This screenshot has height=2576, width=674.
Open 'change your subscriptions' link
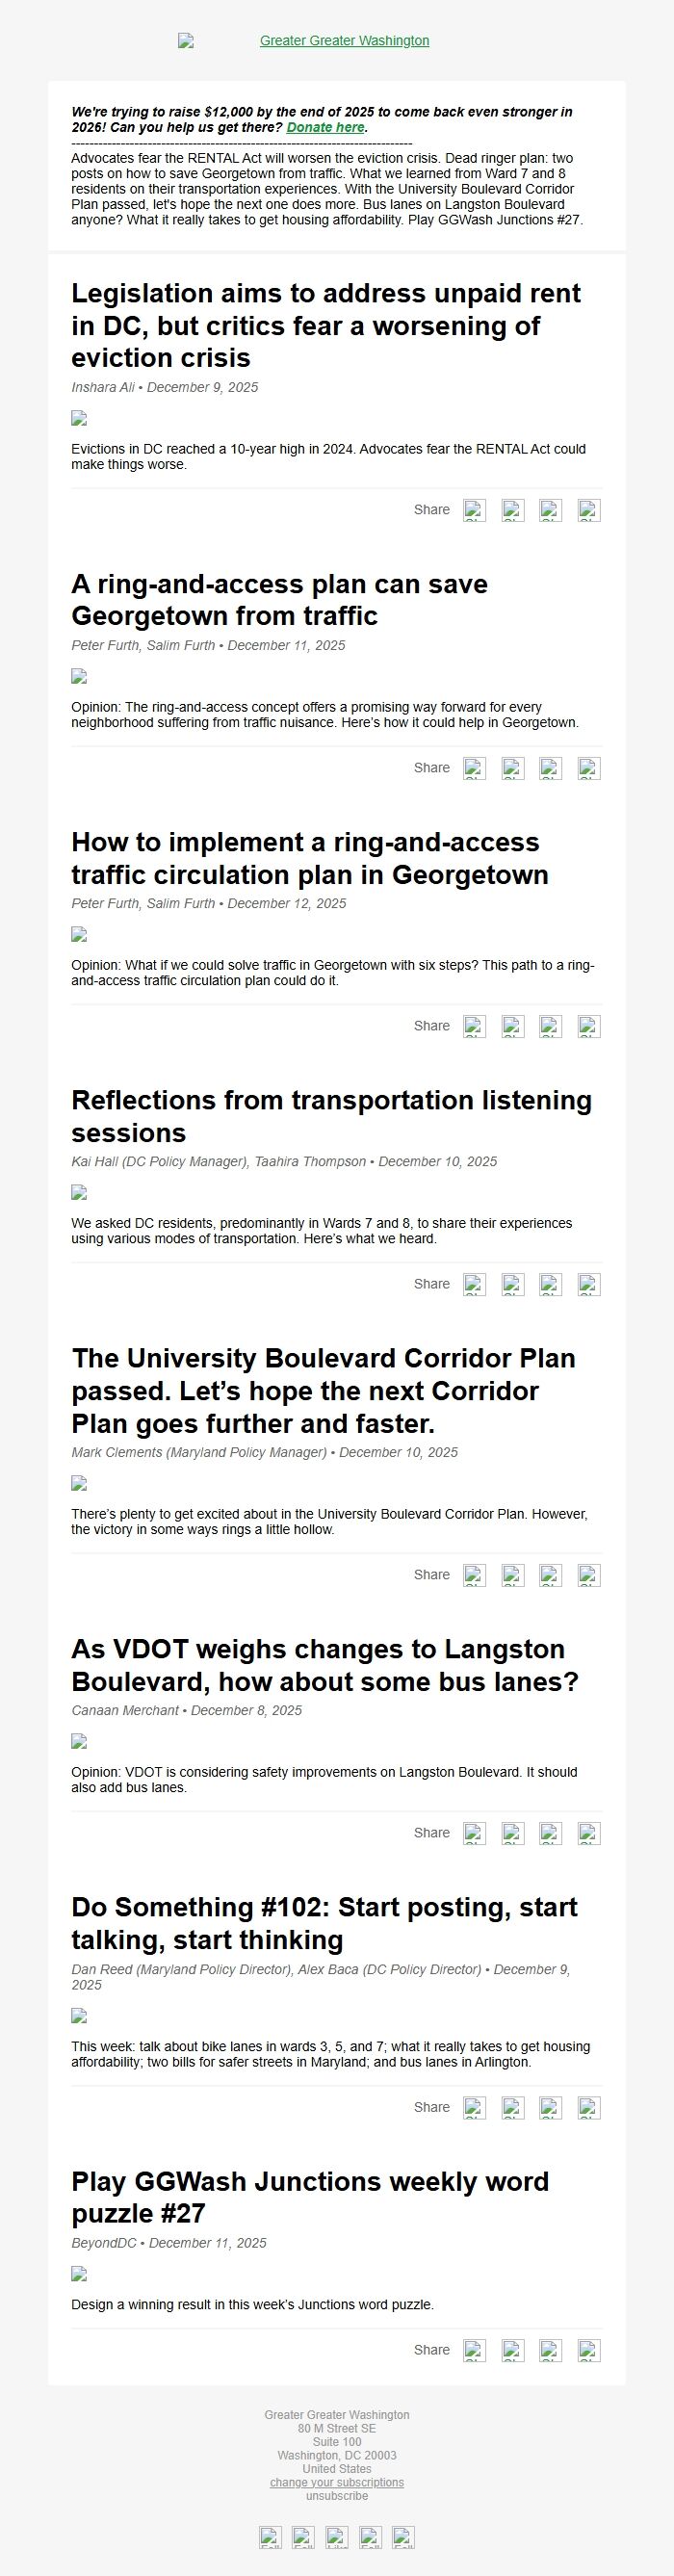coord(337,2482)
